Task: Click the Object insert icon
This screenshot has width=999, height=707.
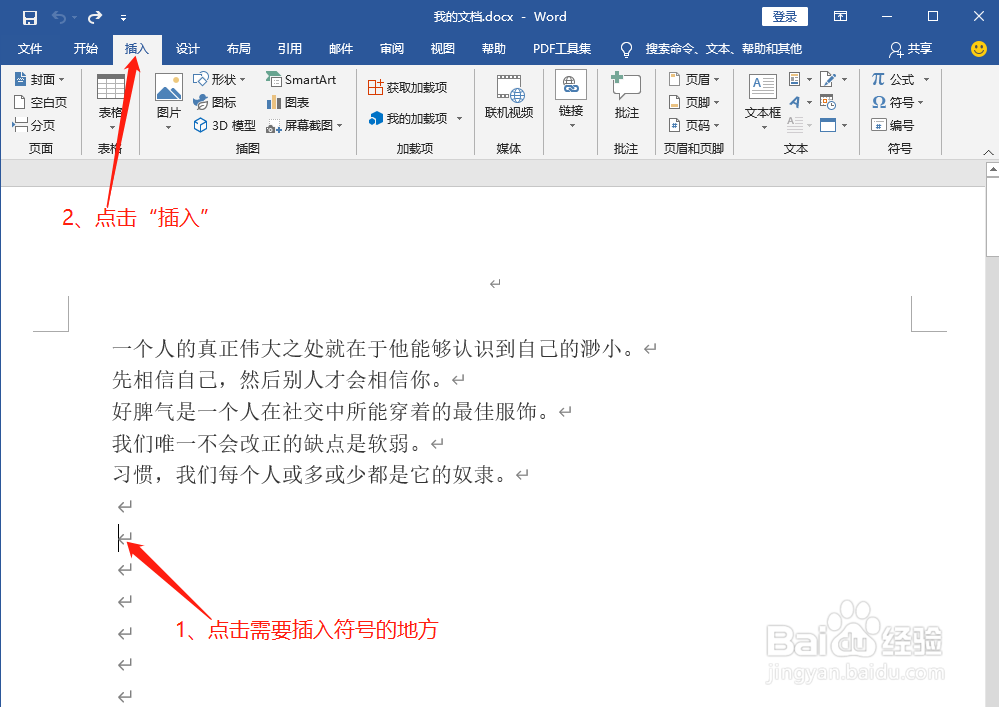Action: (828, 125)
